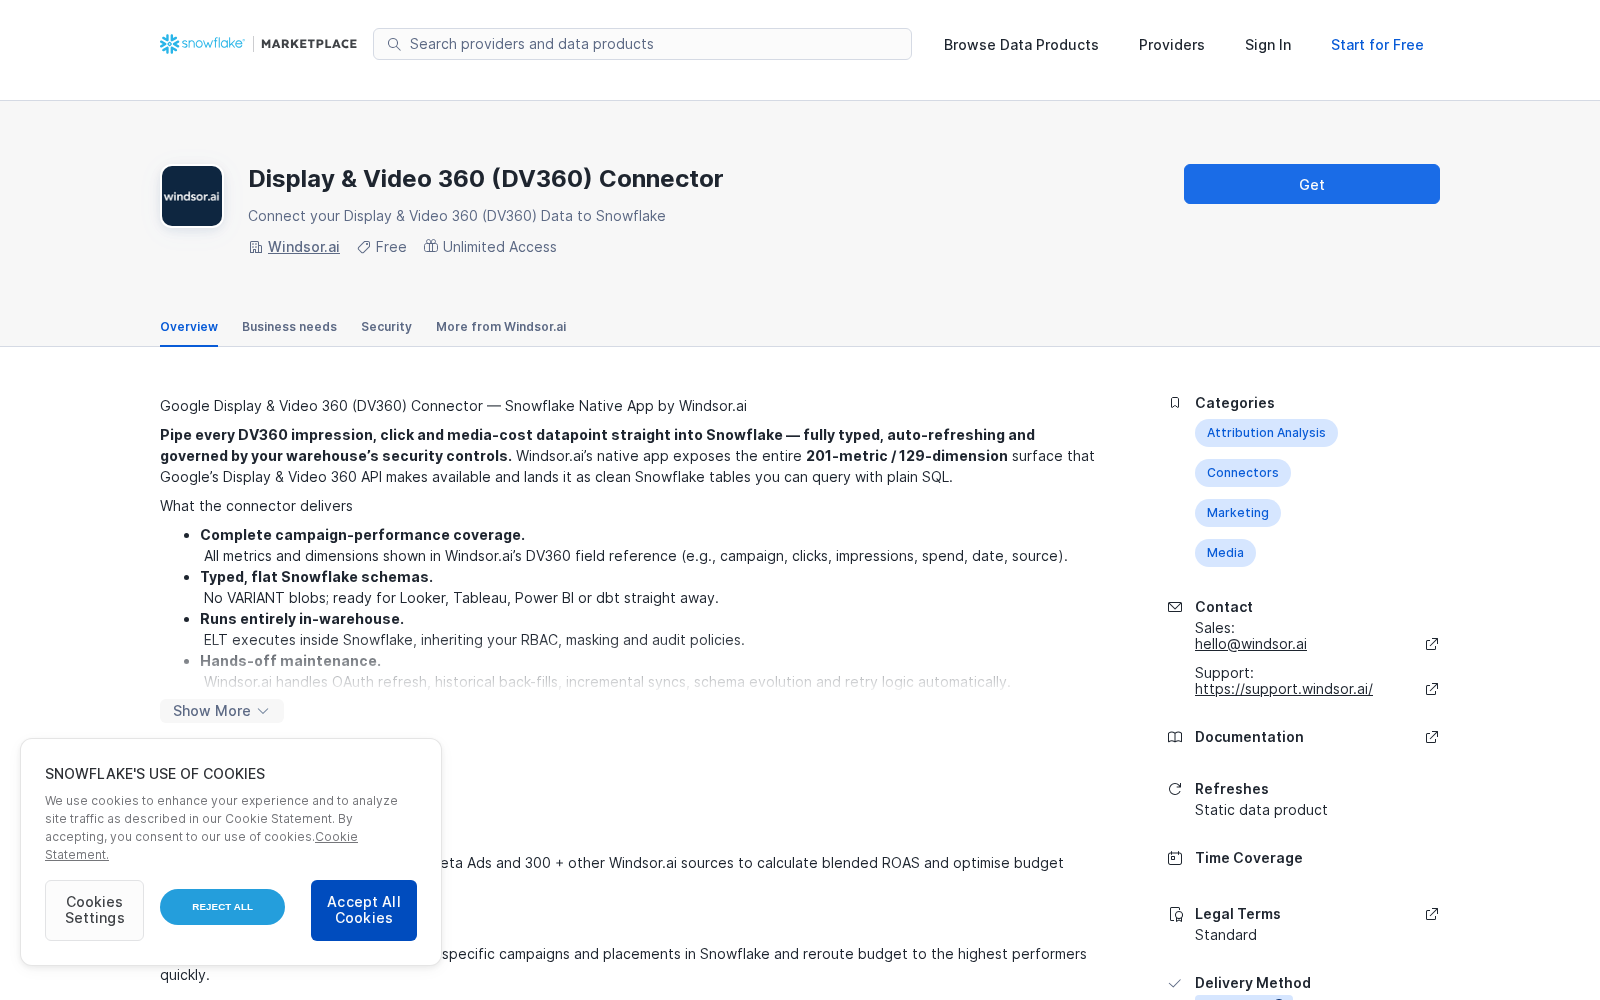Open the windsor.ai provider logo thumbnail
This screenshot has width=1600, height=1000.
192,196
